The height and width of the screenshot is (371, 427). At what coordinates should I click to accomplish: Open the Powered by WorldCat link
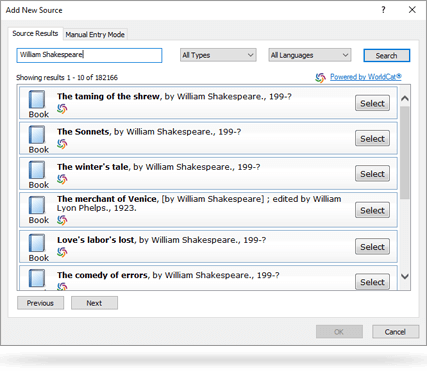[366, 77]
